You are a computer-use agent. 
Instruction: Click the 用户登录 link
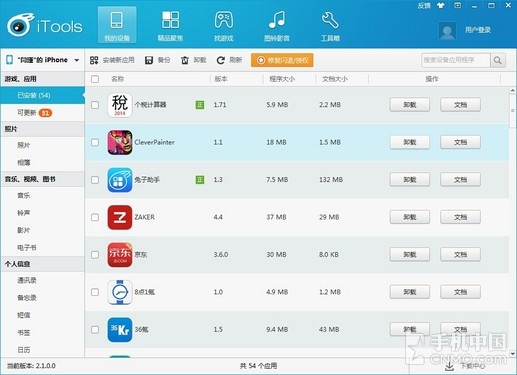coord(478,30)
